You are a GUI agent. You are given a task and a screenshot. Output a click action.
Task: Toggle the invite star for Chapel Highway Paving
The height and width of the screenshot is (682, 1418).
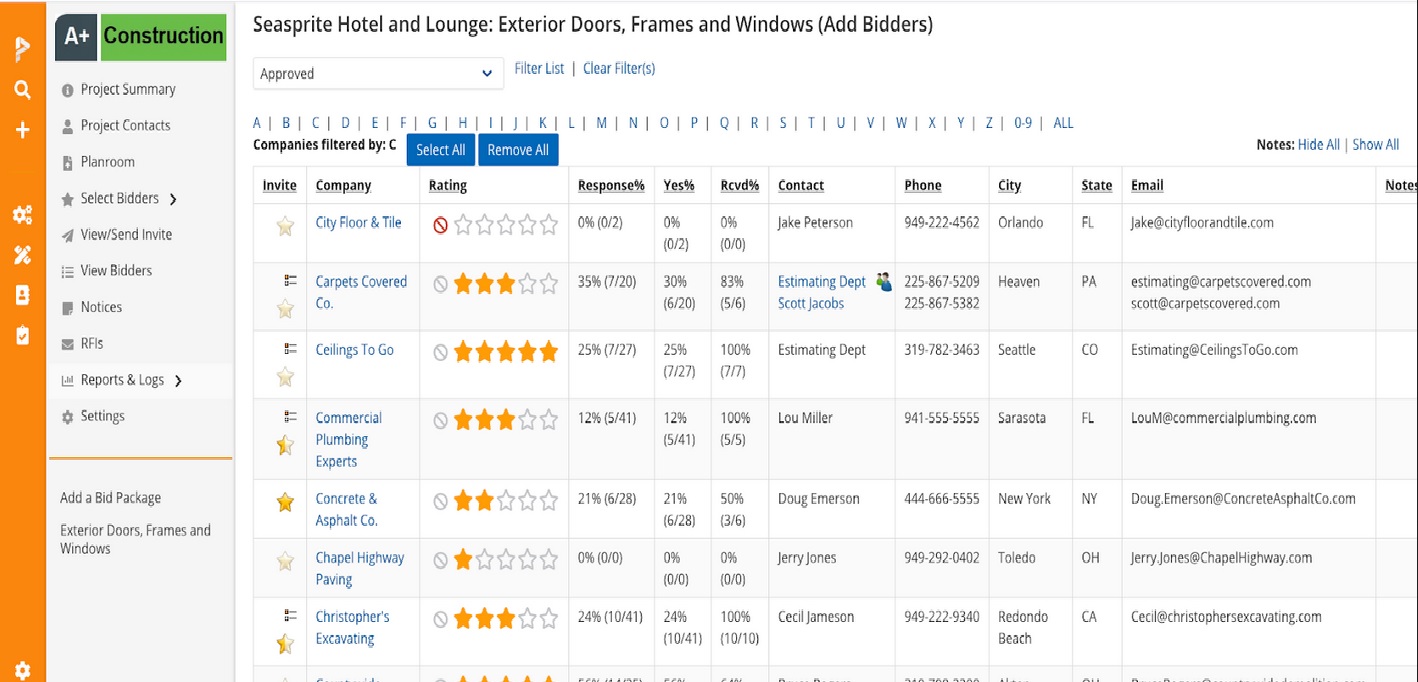point(285,562)
